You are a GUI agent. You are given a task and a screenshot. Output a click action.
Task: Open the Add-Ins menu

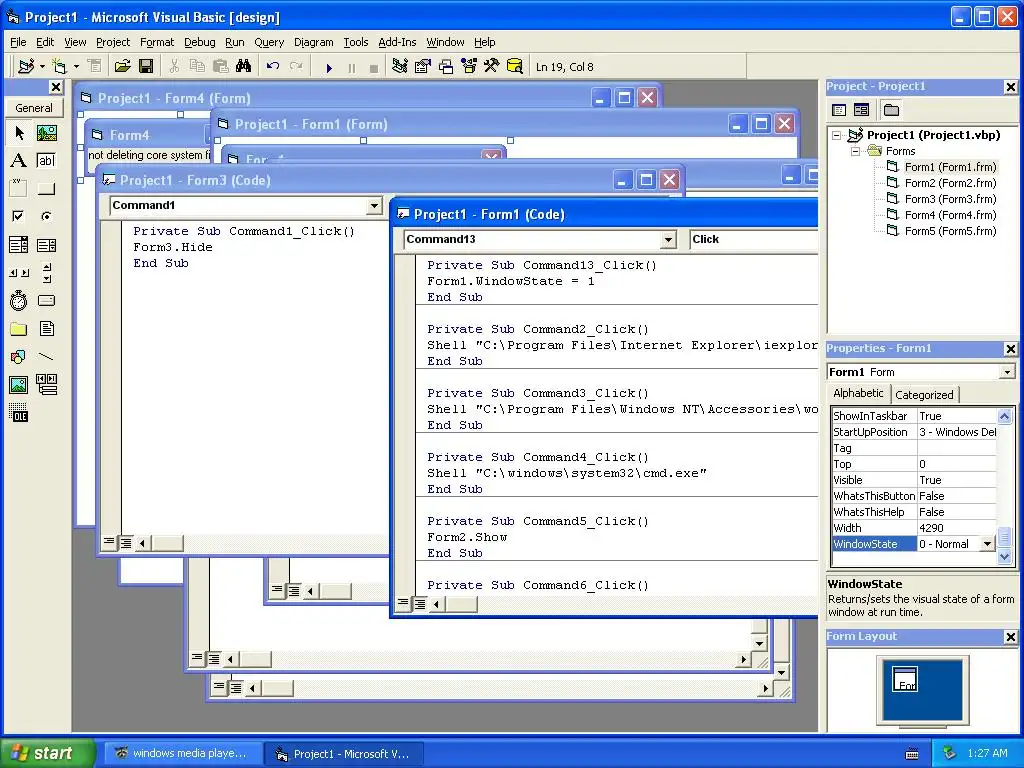point(397,42)
